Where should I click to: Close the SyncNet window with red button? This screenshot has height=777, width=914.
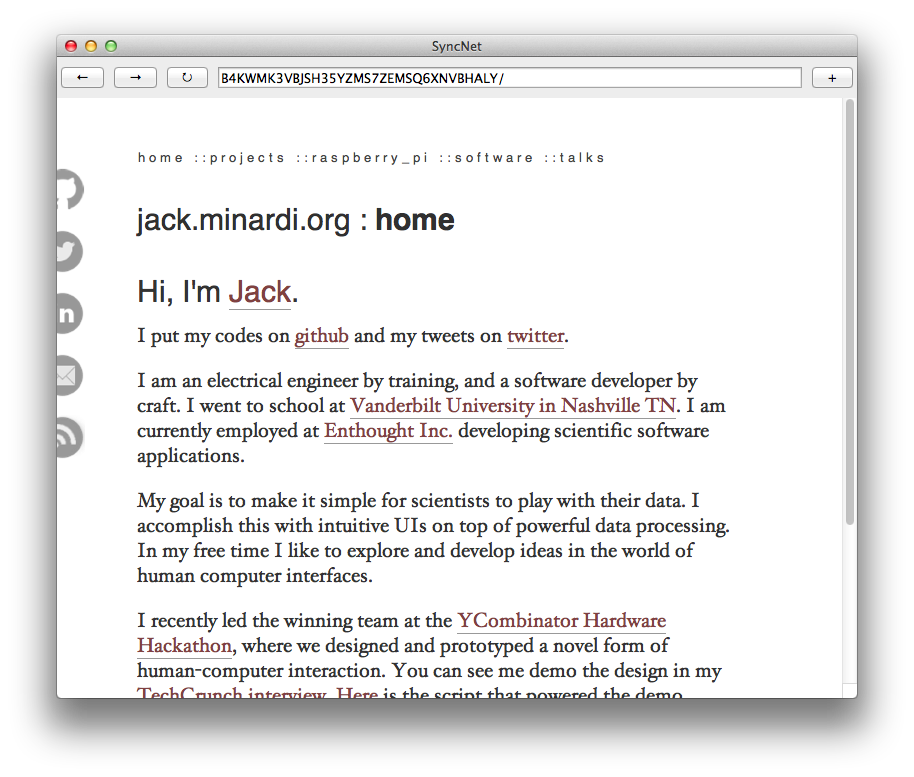point(71,46)
